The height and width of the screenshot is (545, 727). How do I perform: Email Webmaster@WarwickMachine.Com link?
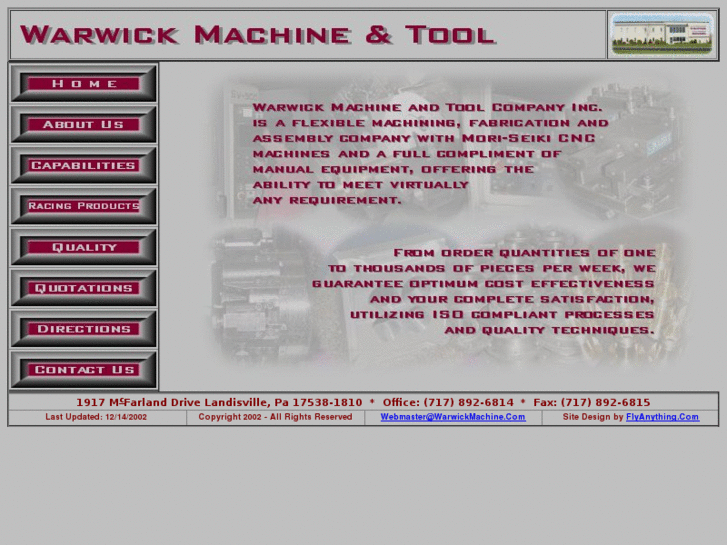point(453,417)
